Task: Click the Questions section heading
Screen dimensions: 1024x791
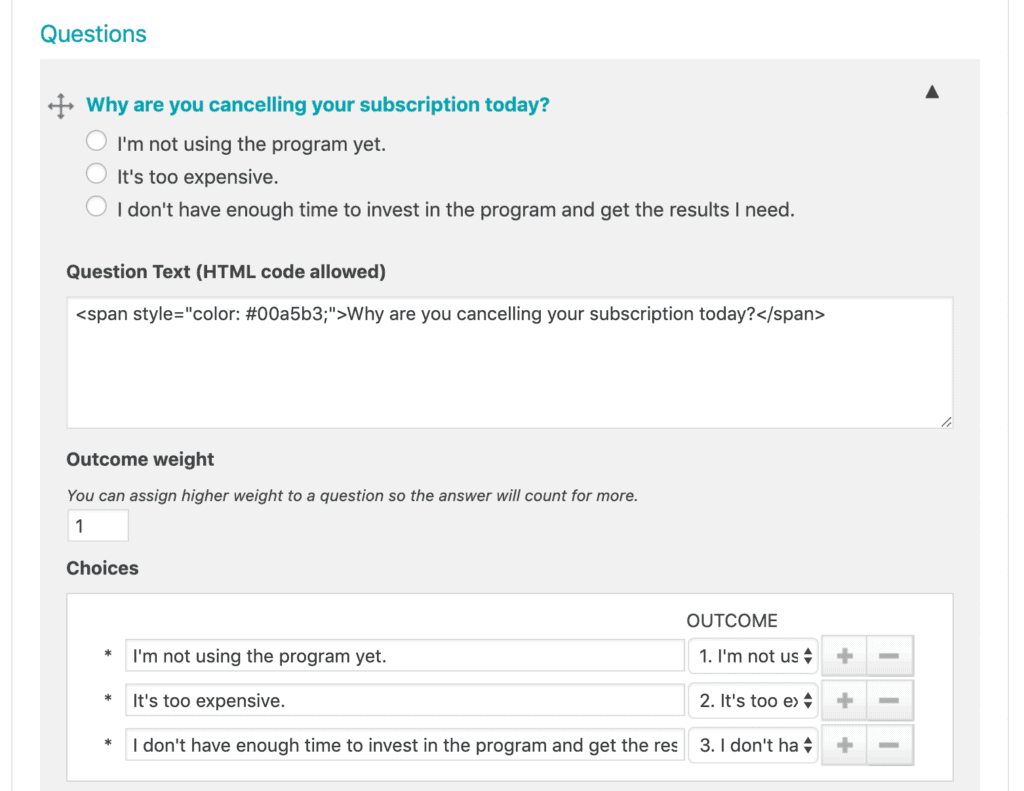Action: (x=93, y=33)
